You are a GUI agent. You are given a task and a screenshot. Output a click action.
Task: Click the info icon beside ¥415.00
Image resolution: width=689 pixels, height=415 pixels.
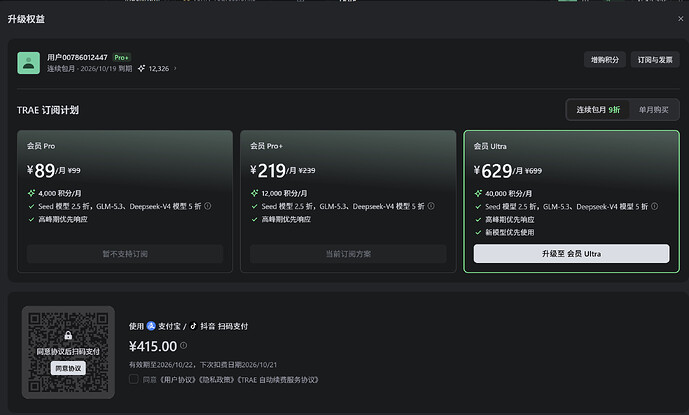click(x=184, y=346)
